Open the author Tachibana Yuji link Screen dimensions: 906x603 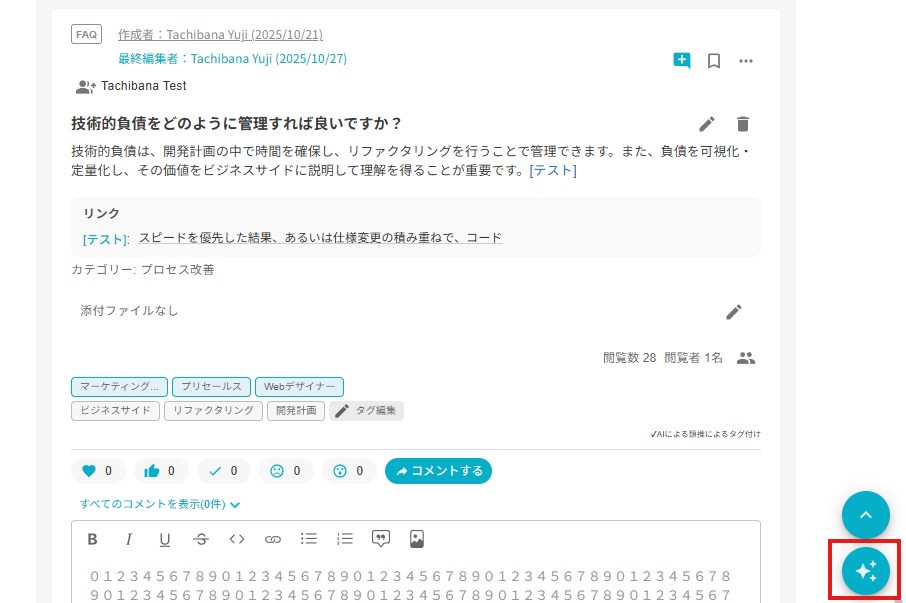220,35
